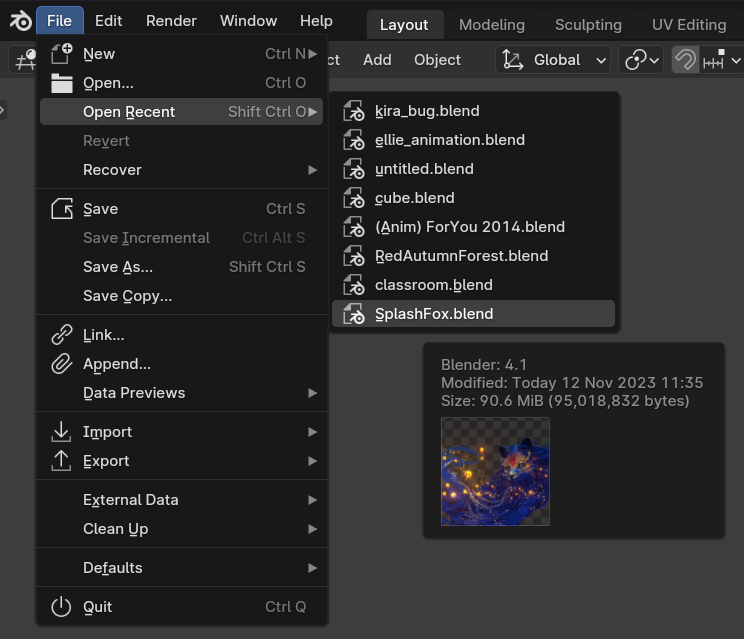The height and width of the screenshot is (639, 744).
Task: Choose Open Recent menu entry
Action: click(x=182, y=111)
